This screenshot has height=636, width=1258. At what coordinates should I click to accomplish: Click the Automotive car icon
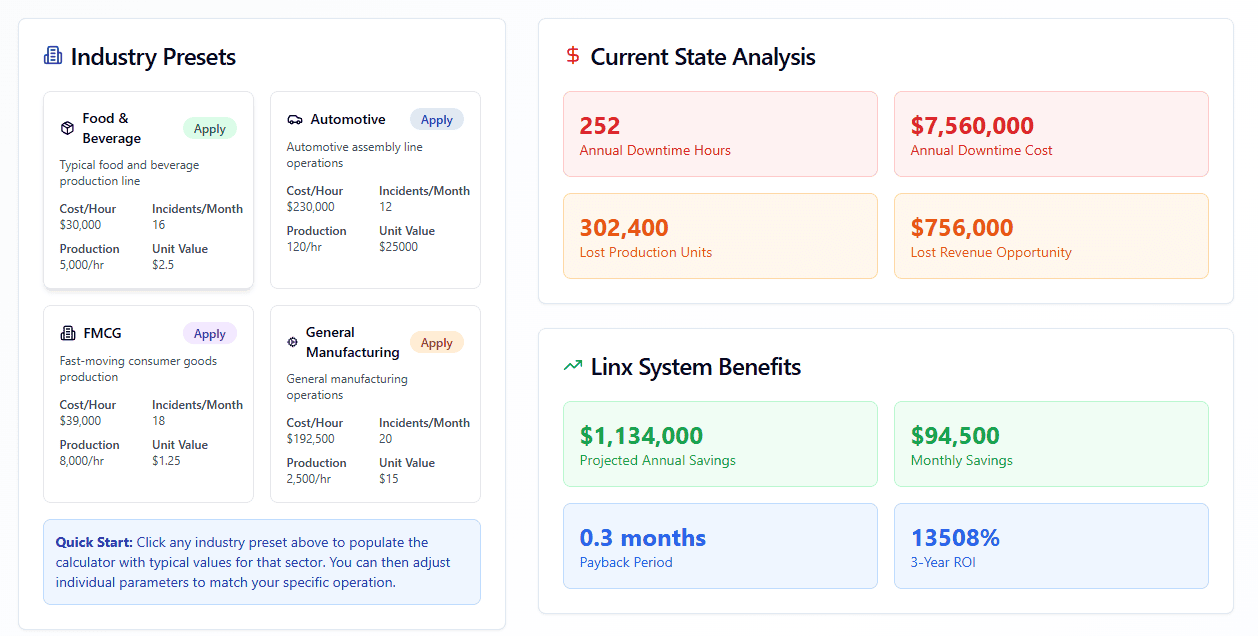(x=294, y=120)
